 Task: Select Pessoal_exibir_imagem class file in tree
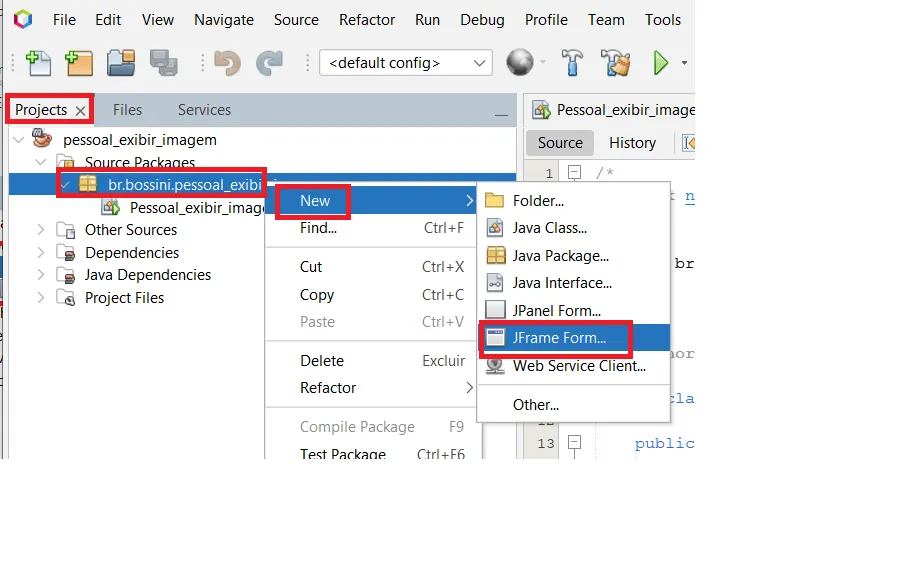[197, 207]
